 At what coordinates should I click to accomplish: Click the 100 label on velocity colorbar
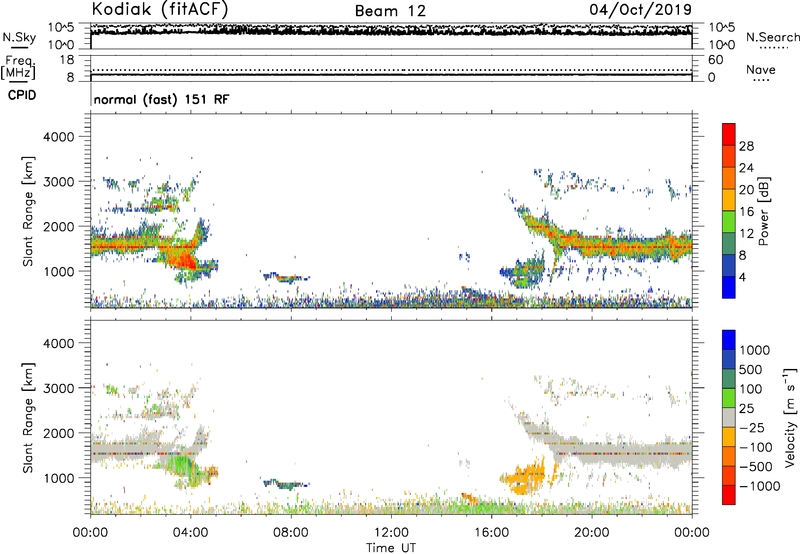point(751,389)
